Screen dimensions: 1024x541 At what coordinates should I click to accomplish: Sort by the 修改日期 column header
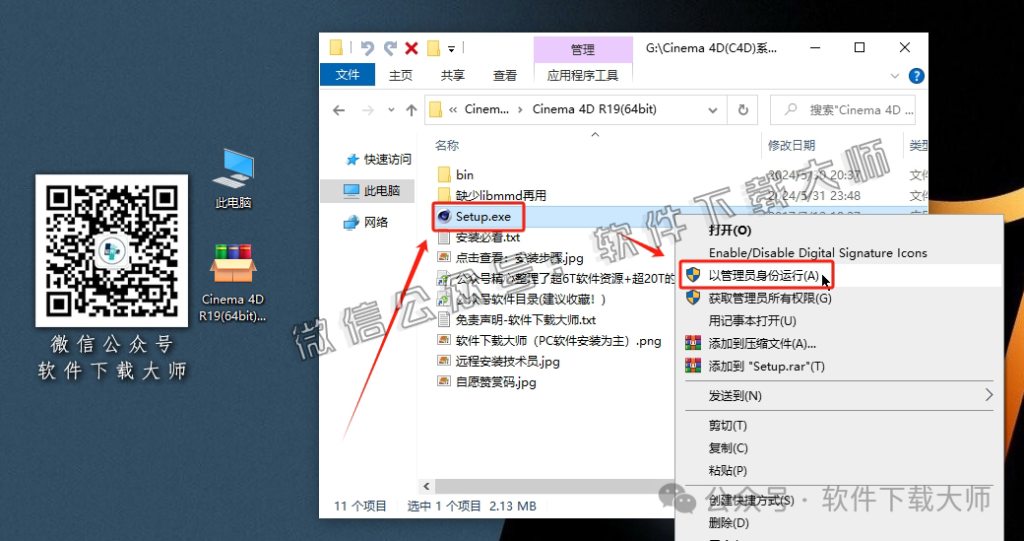pos(792,145)
